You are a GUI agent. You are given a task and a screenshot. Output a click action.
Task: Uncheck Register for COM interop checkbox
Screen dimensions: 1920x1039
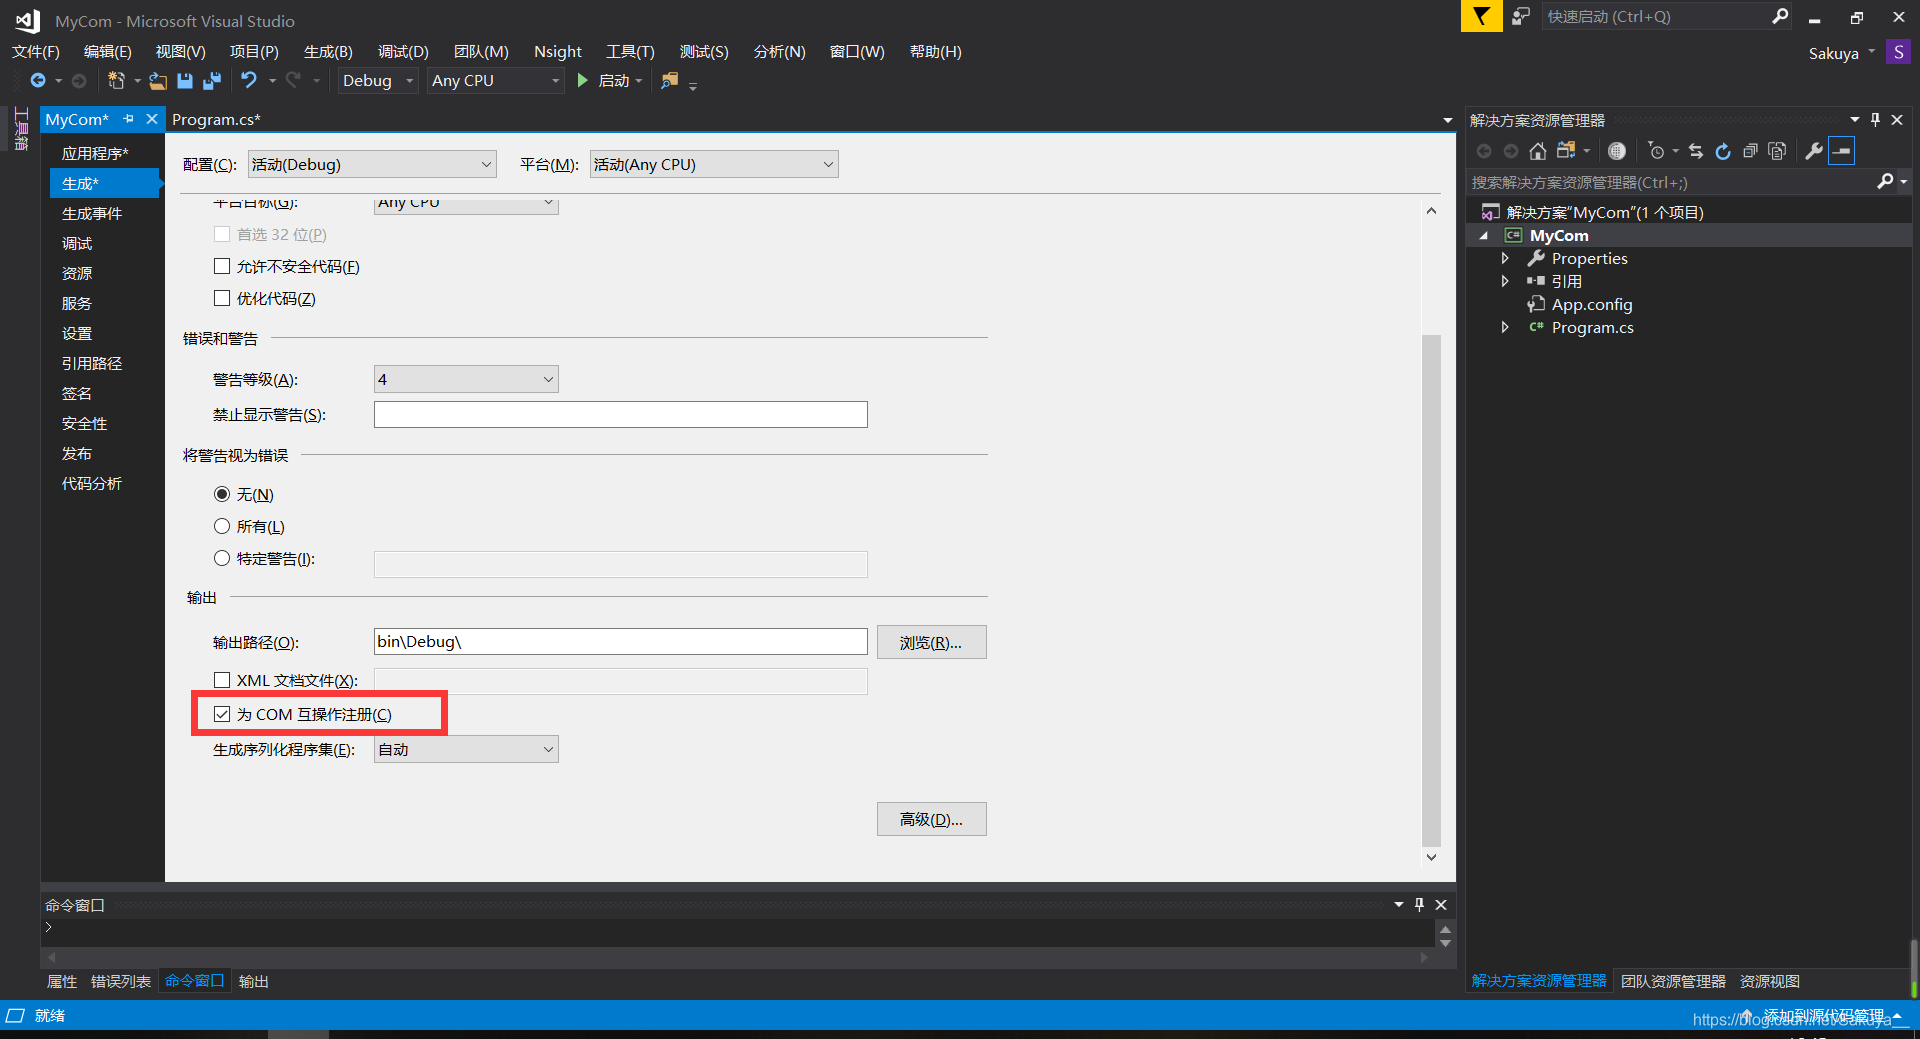click(x=222, y=714)
